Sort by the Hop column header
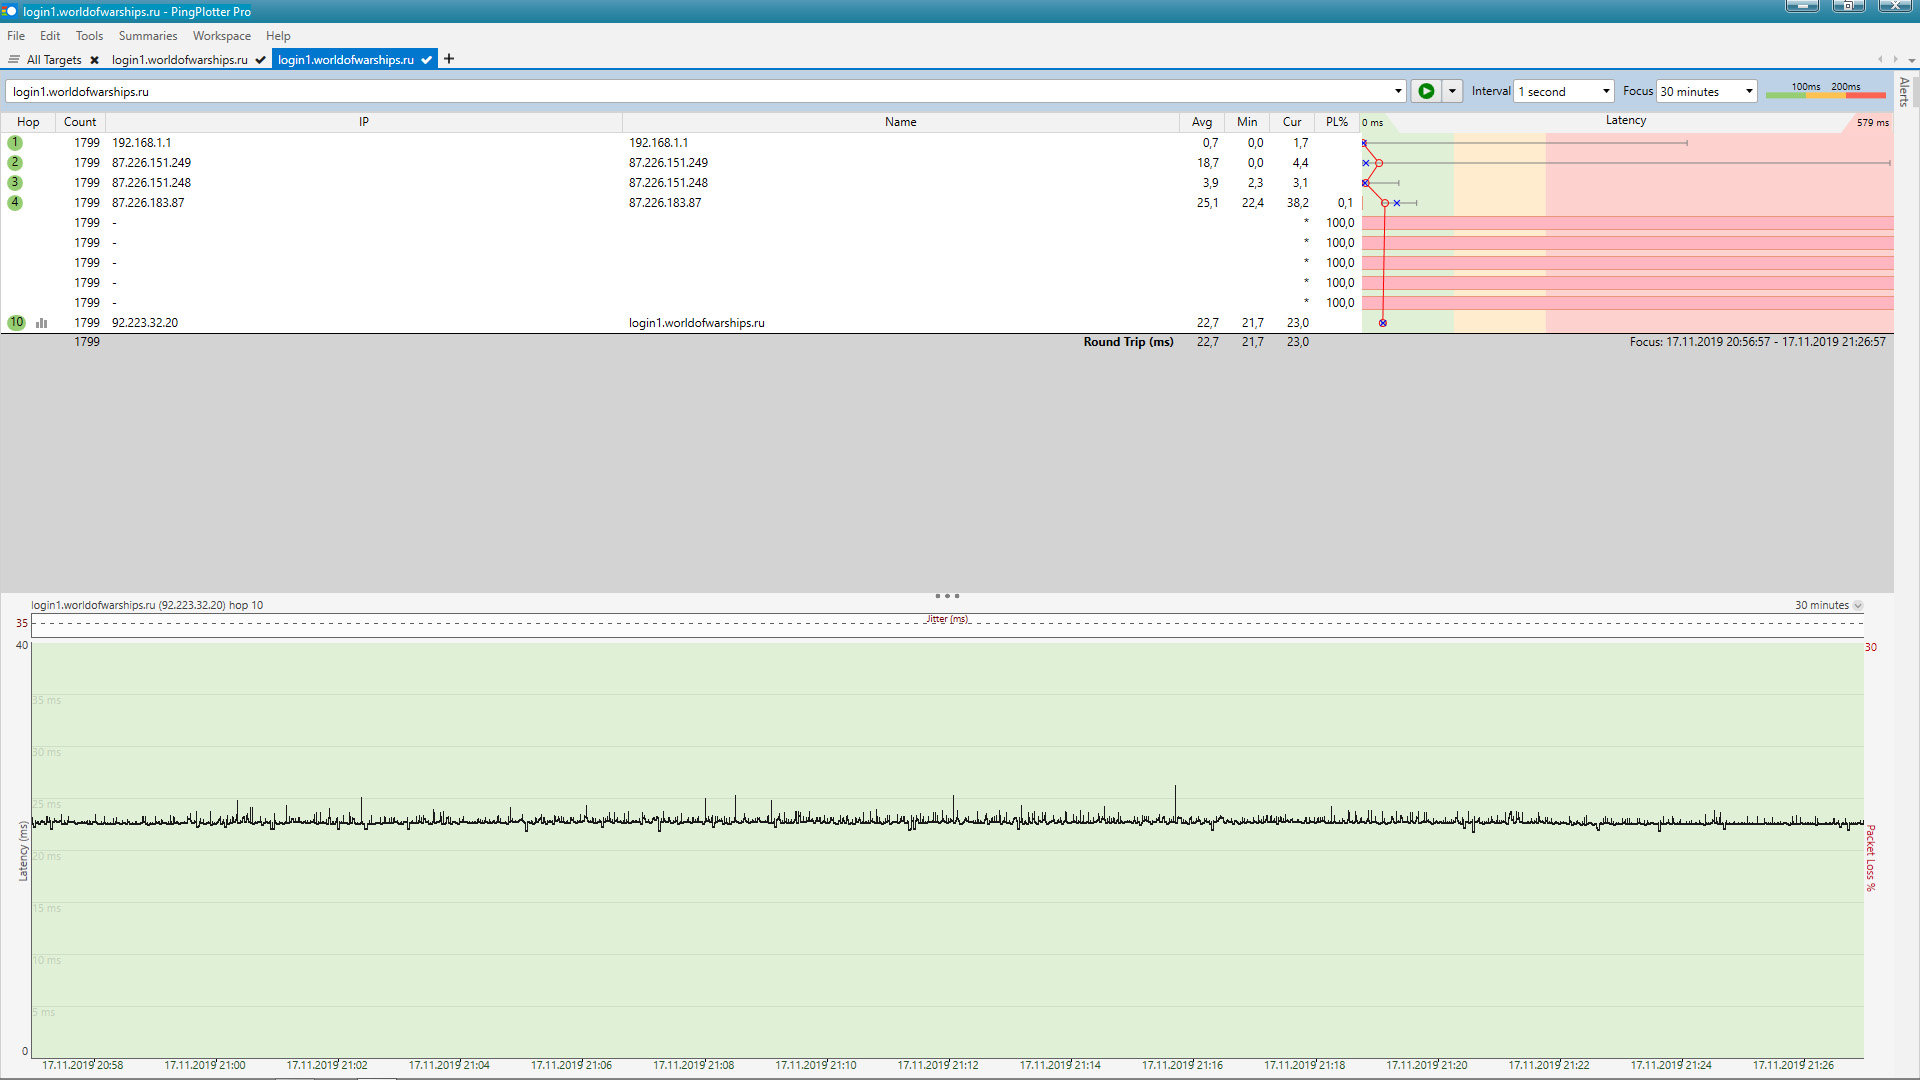The height and width of the screenshot is (1080, 1920). (x=28, y=122)
